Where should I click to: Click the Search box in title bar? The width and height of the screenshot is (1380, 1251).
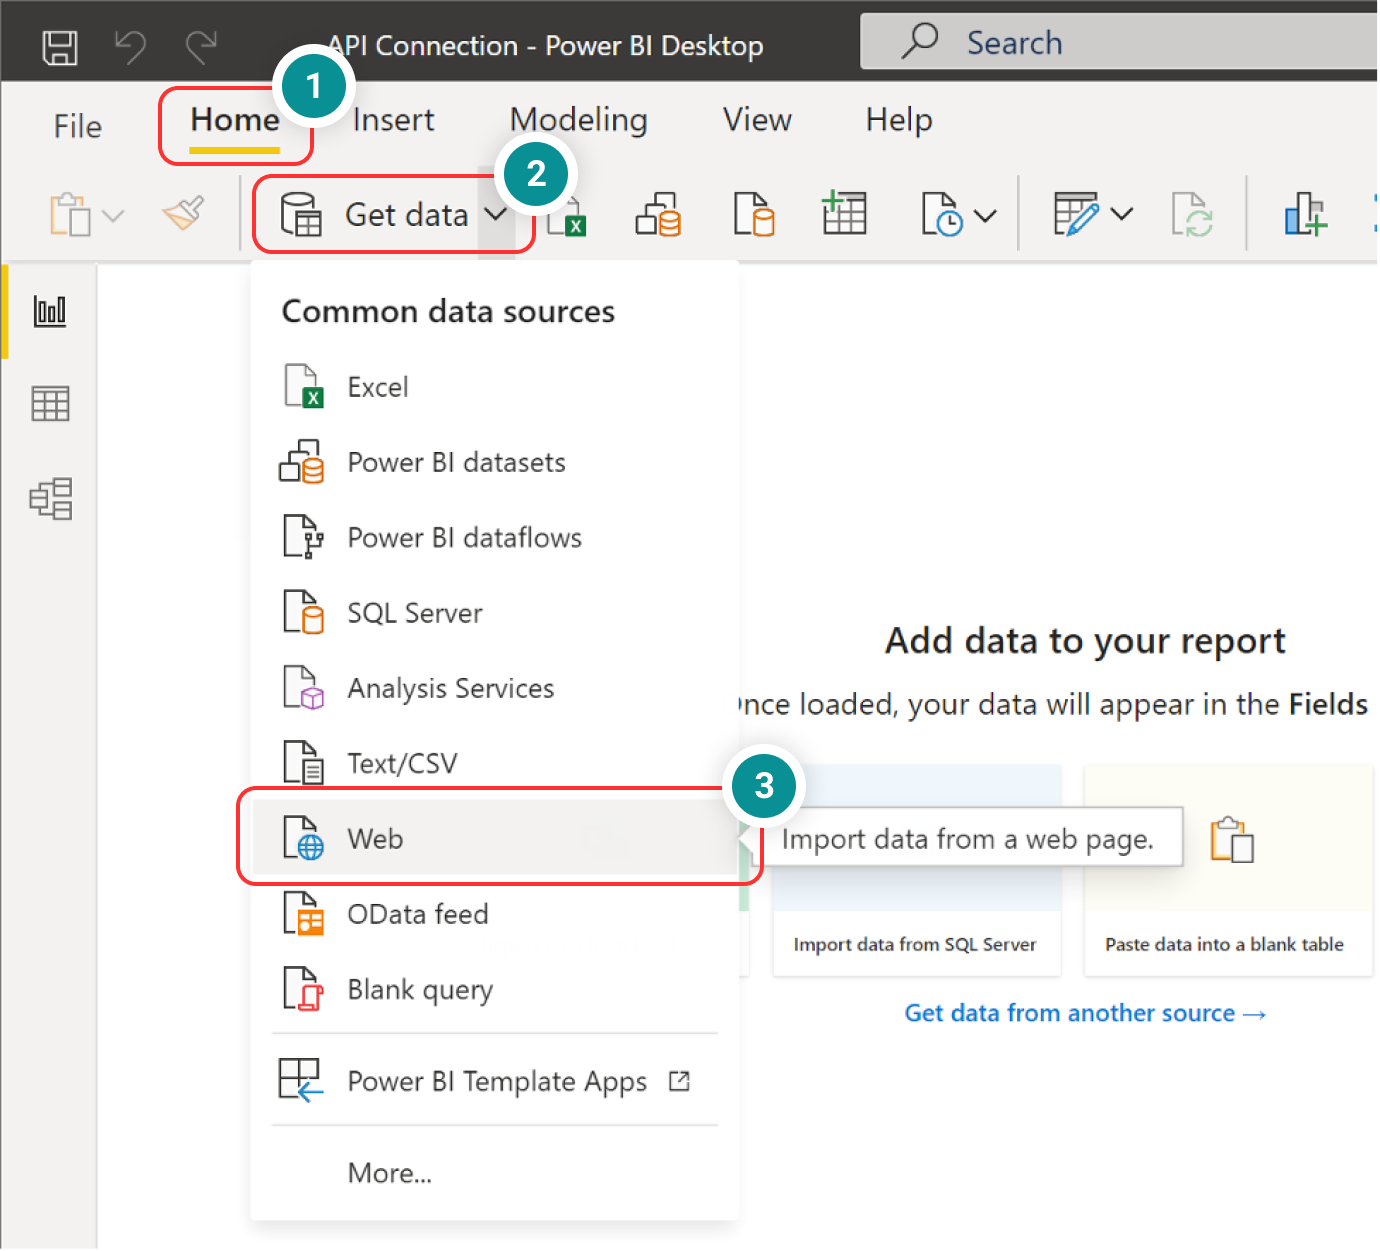[1119, 42]
